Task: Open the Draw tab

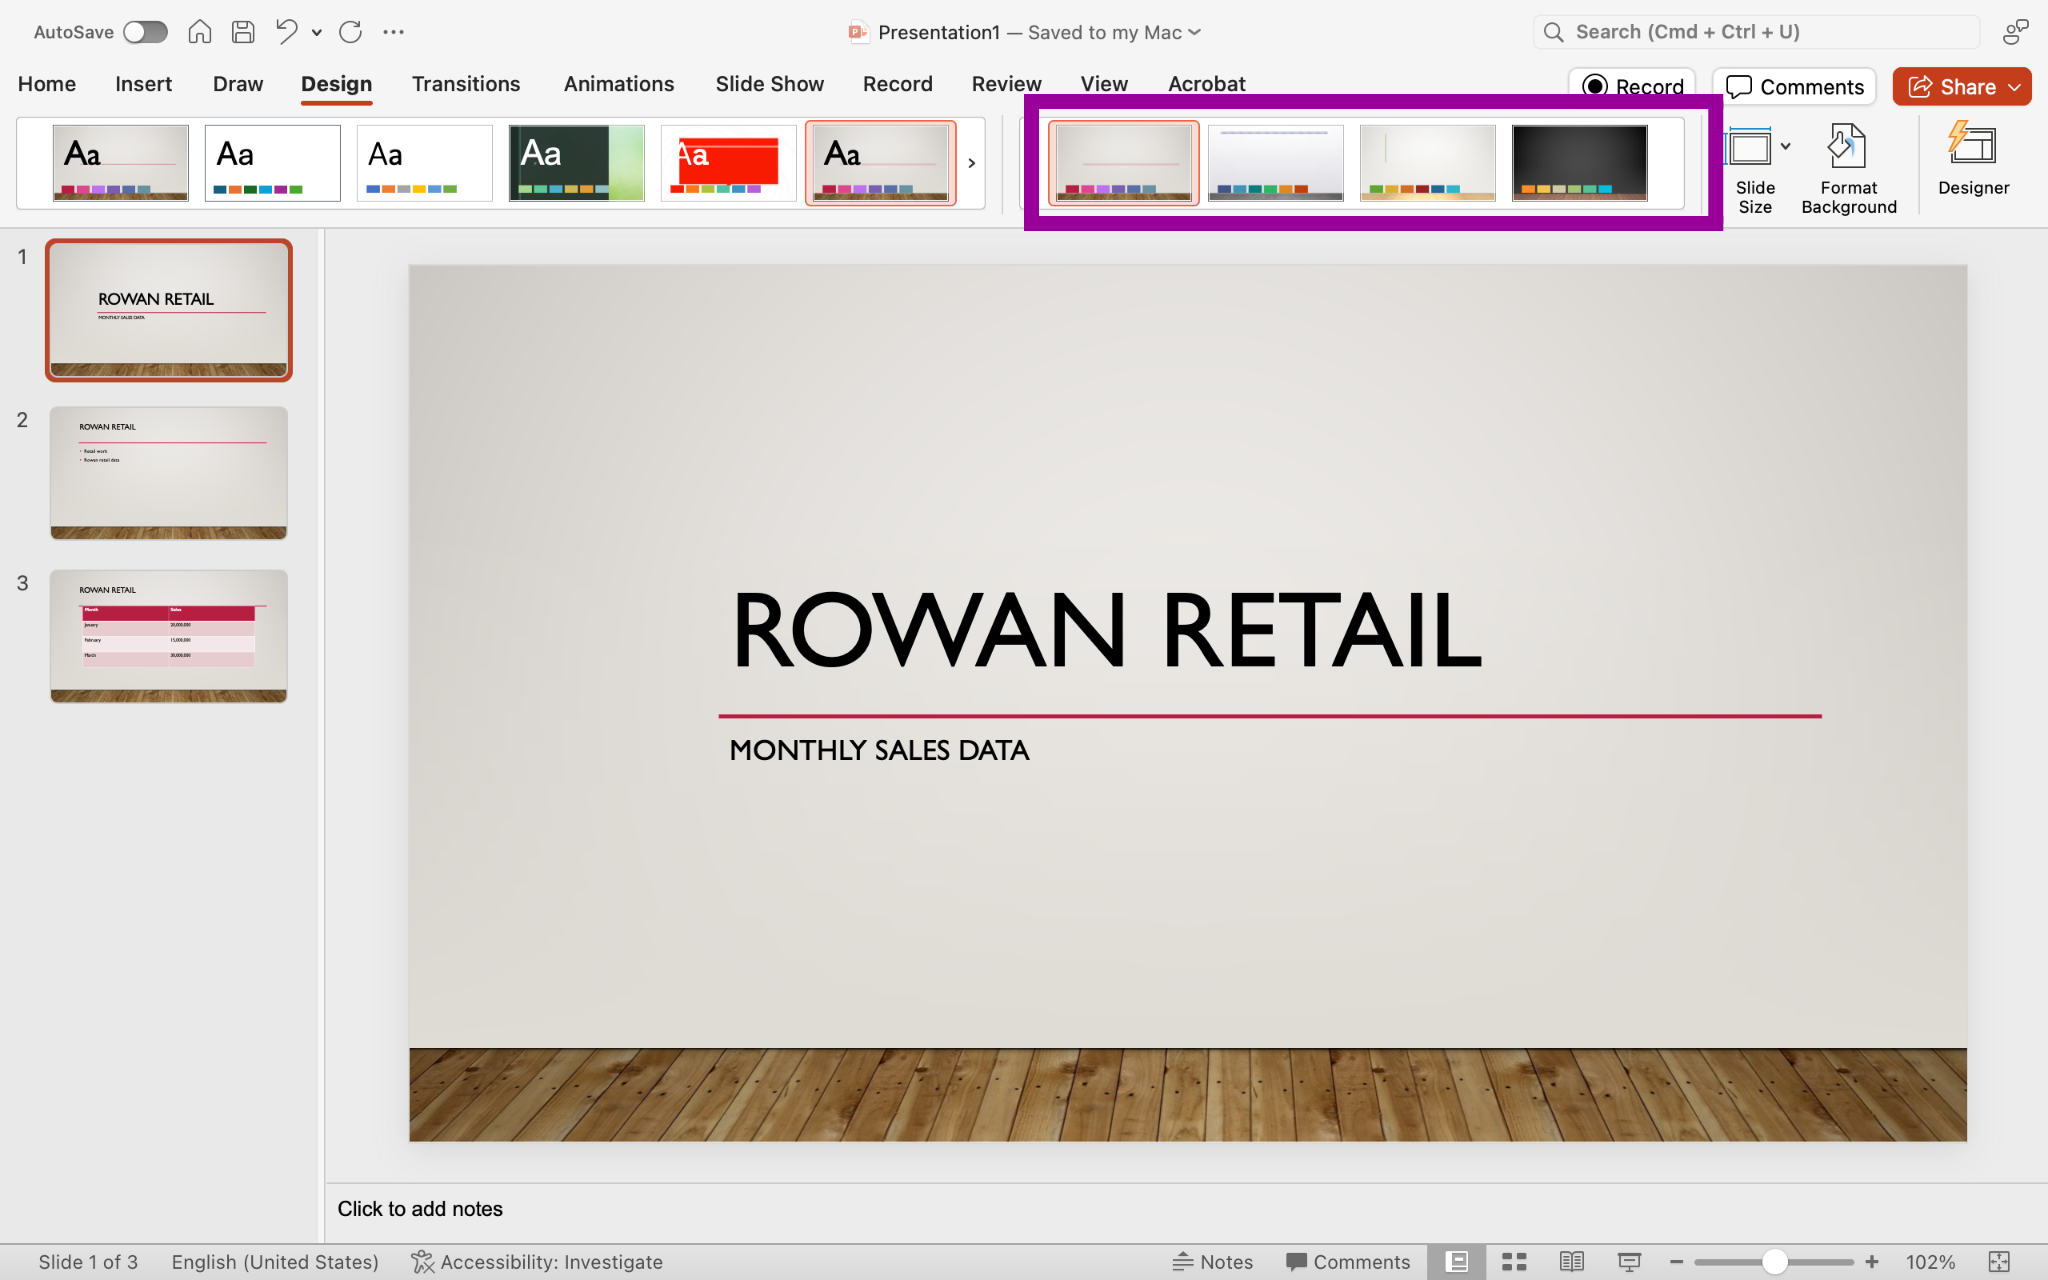Action: [x=238, y=84]
